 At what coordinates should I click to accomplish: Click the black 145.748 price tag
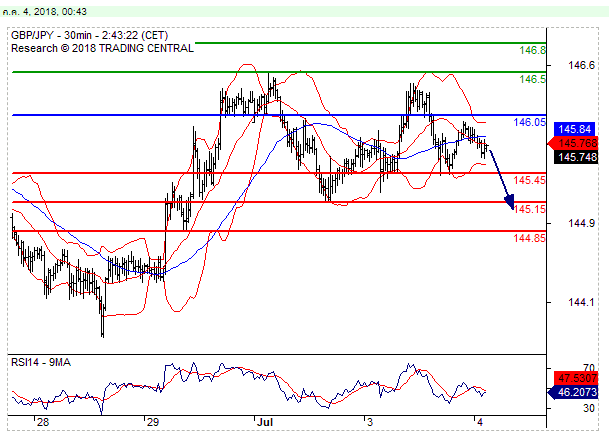pos(577,157)
